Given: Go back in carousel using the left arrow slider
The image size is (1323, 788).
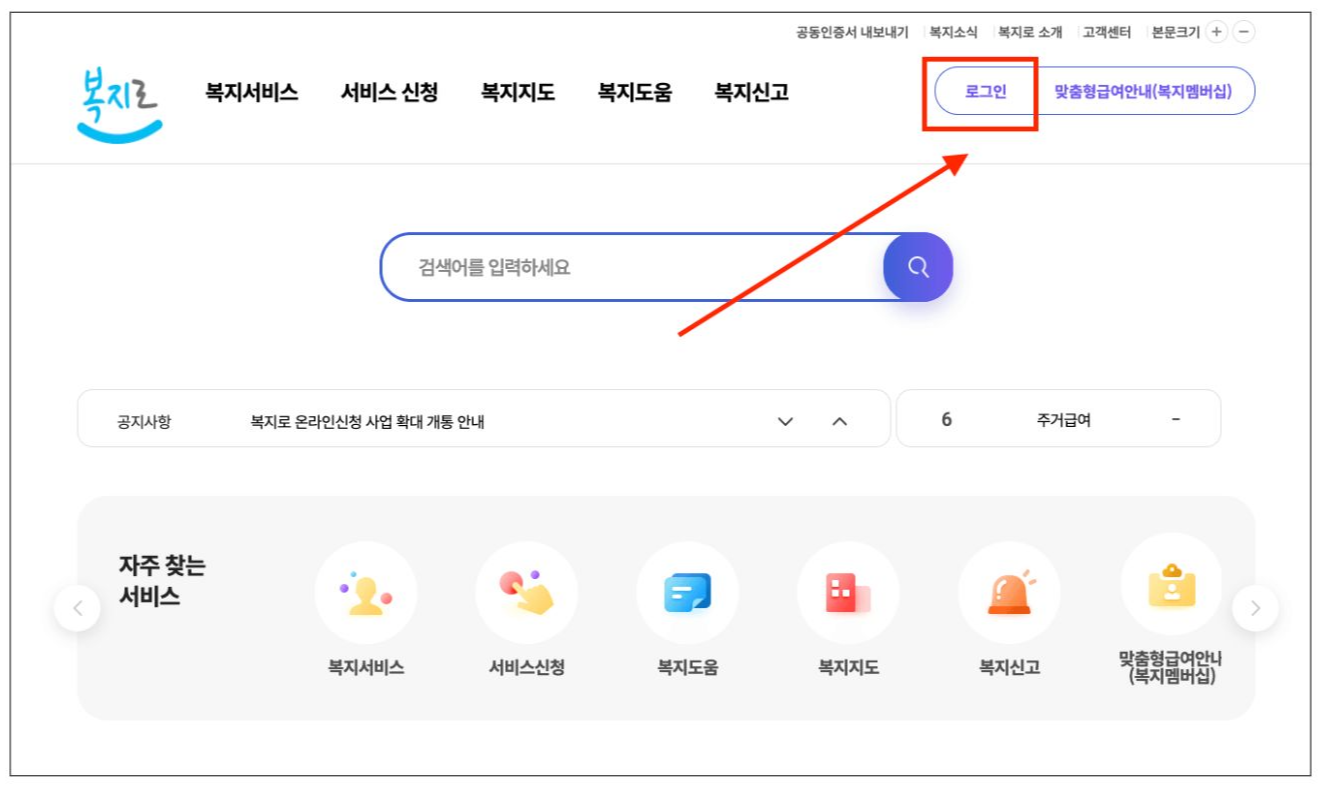Looking at the screenshot, I should pyautogui.click(x=77, y=607).
